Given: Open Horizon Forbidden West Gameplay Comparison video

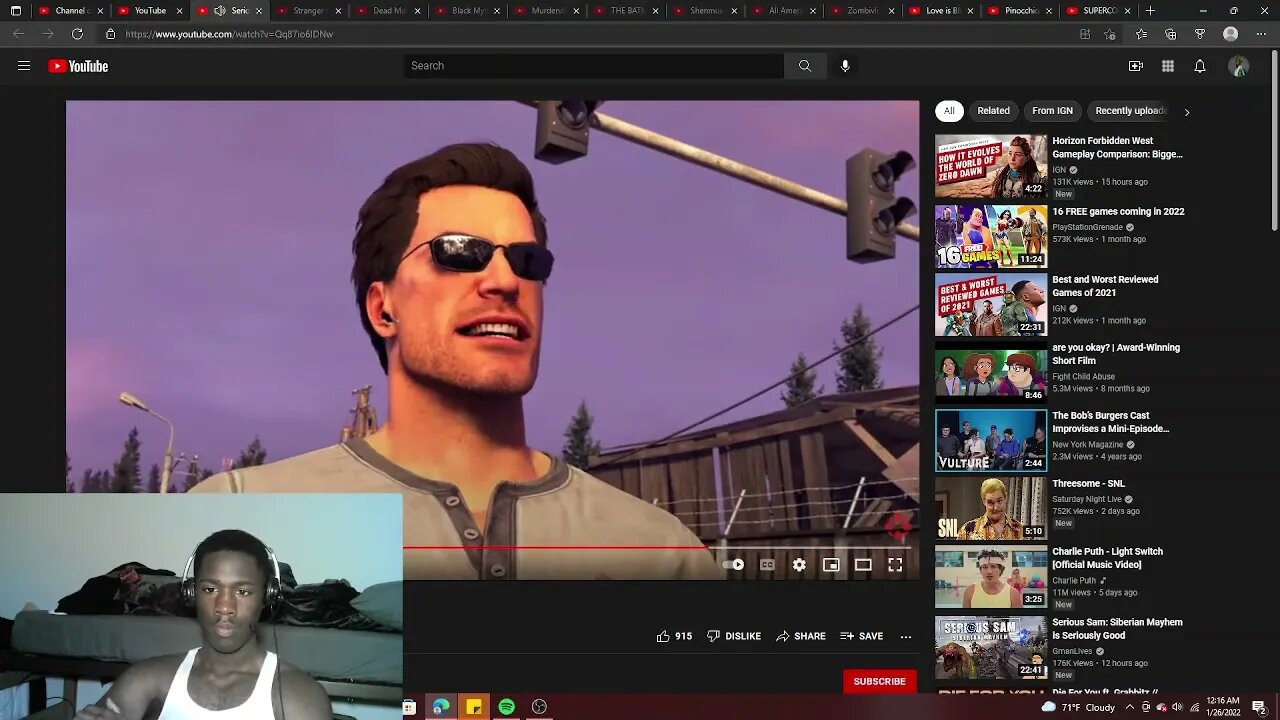Looking at the screenshot, I should (x=1117, y=147).
